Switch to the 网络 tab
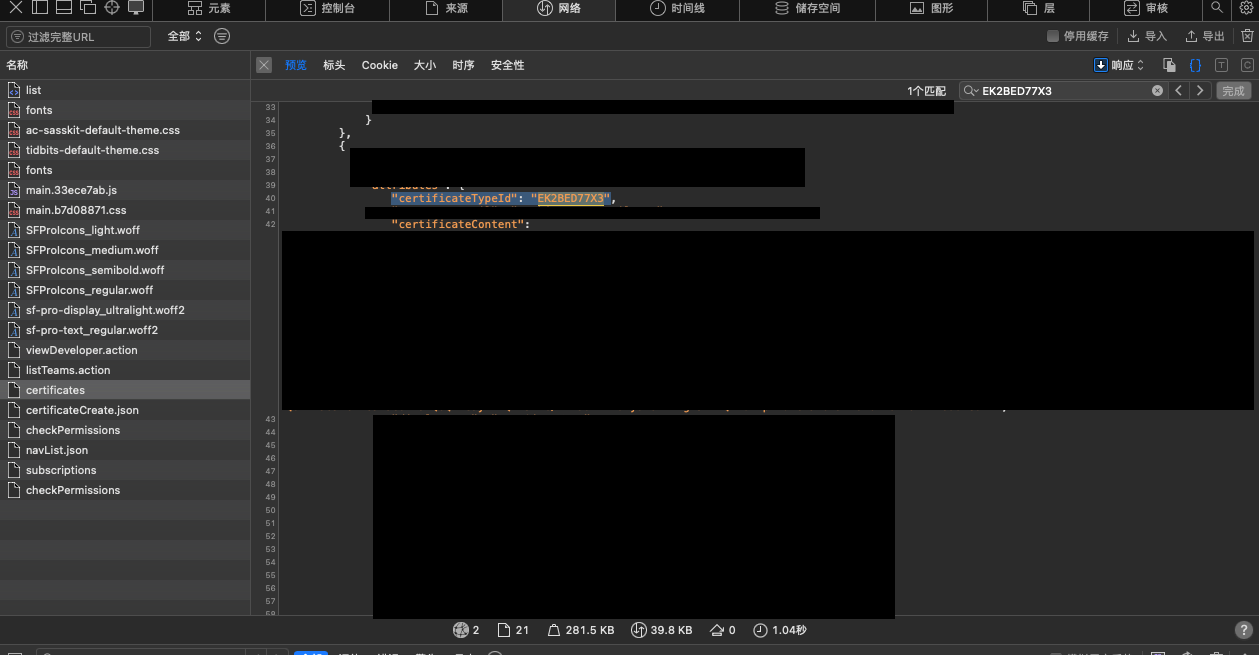1259x655 pixels. point(559,8)
